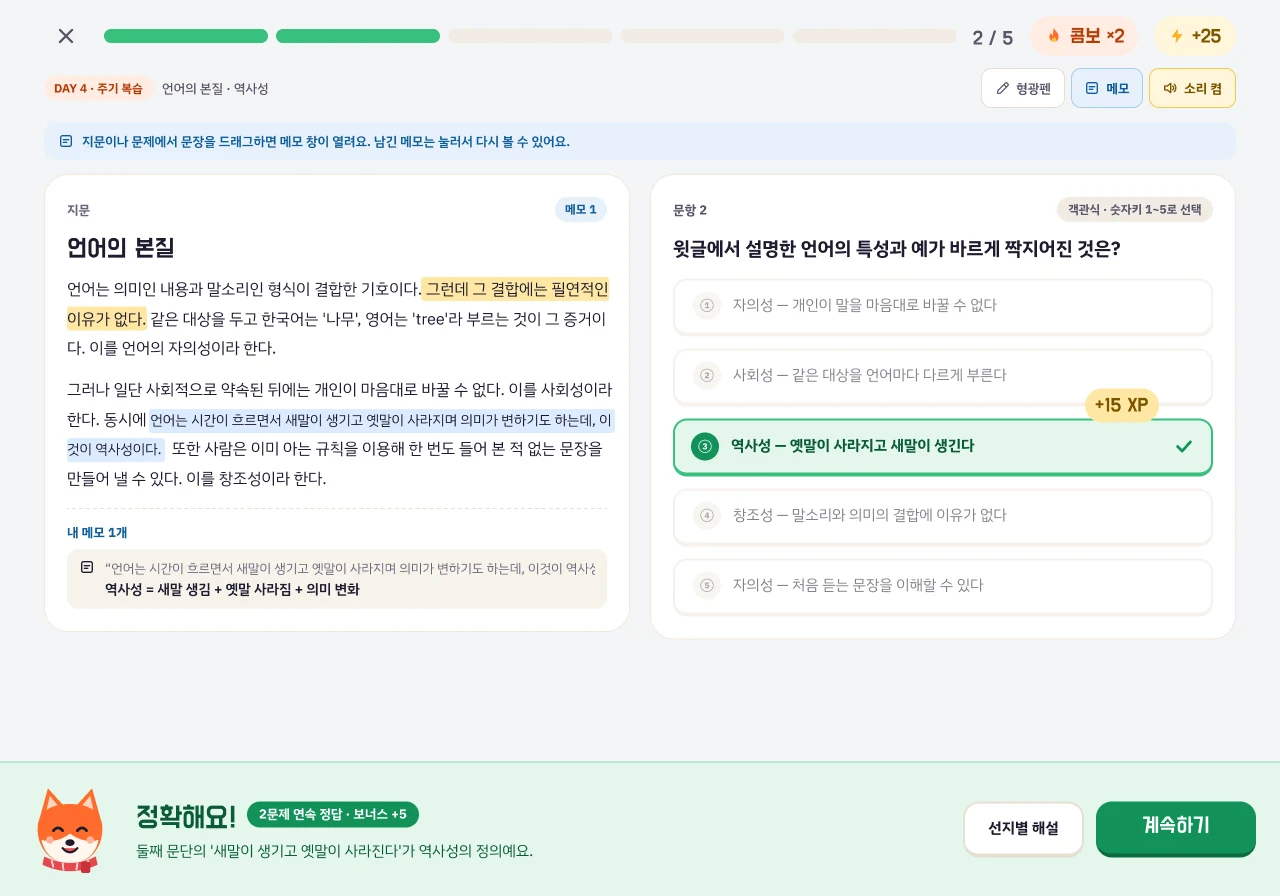Click the 문항 2 label

pyautogui.click(x=690, y=210)
